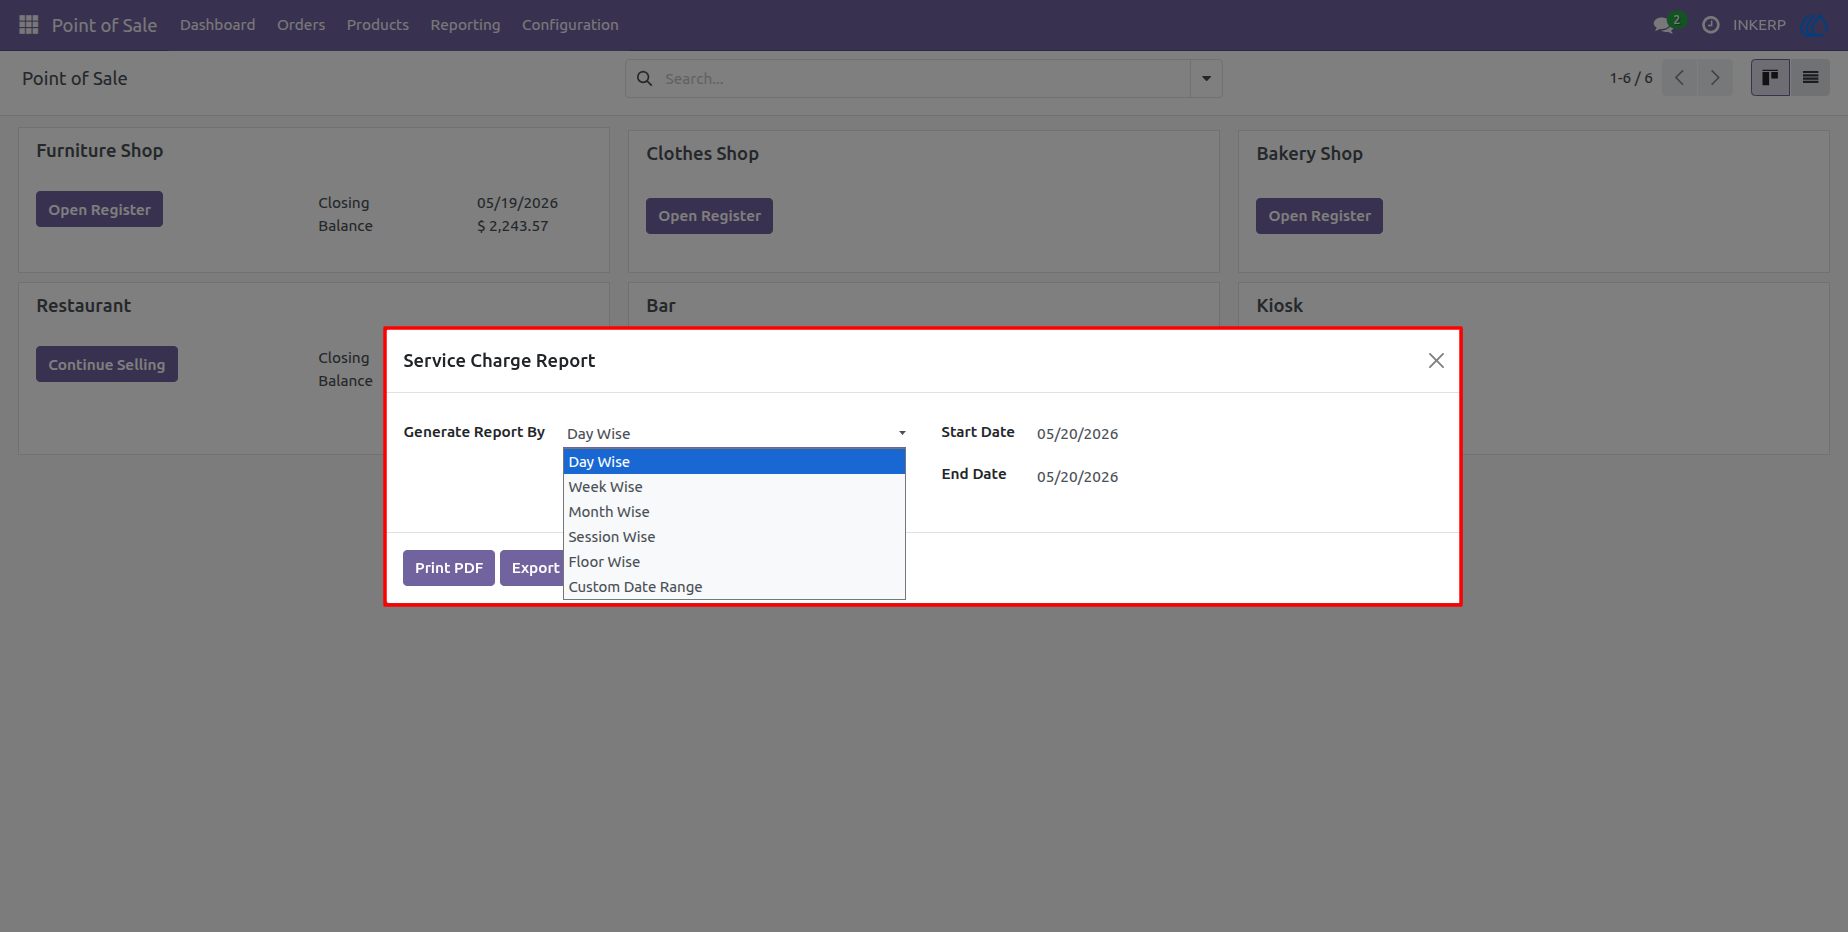The width and height of the screenshot is (1848, 932).
Task: Pick Floor Wise option
Action: (x=734, y=562)
